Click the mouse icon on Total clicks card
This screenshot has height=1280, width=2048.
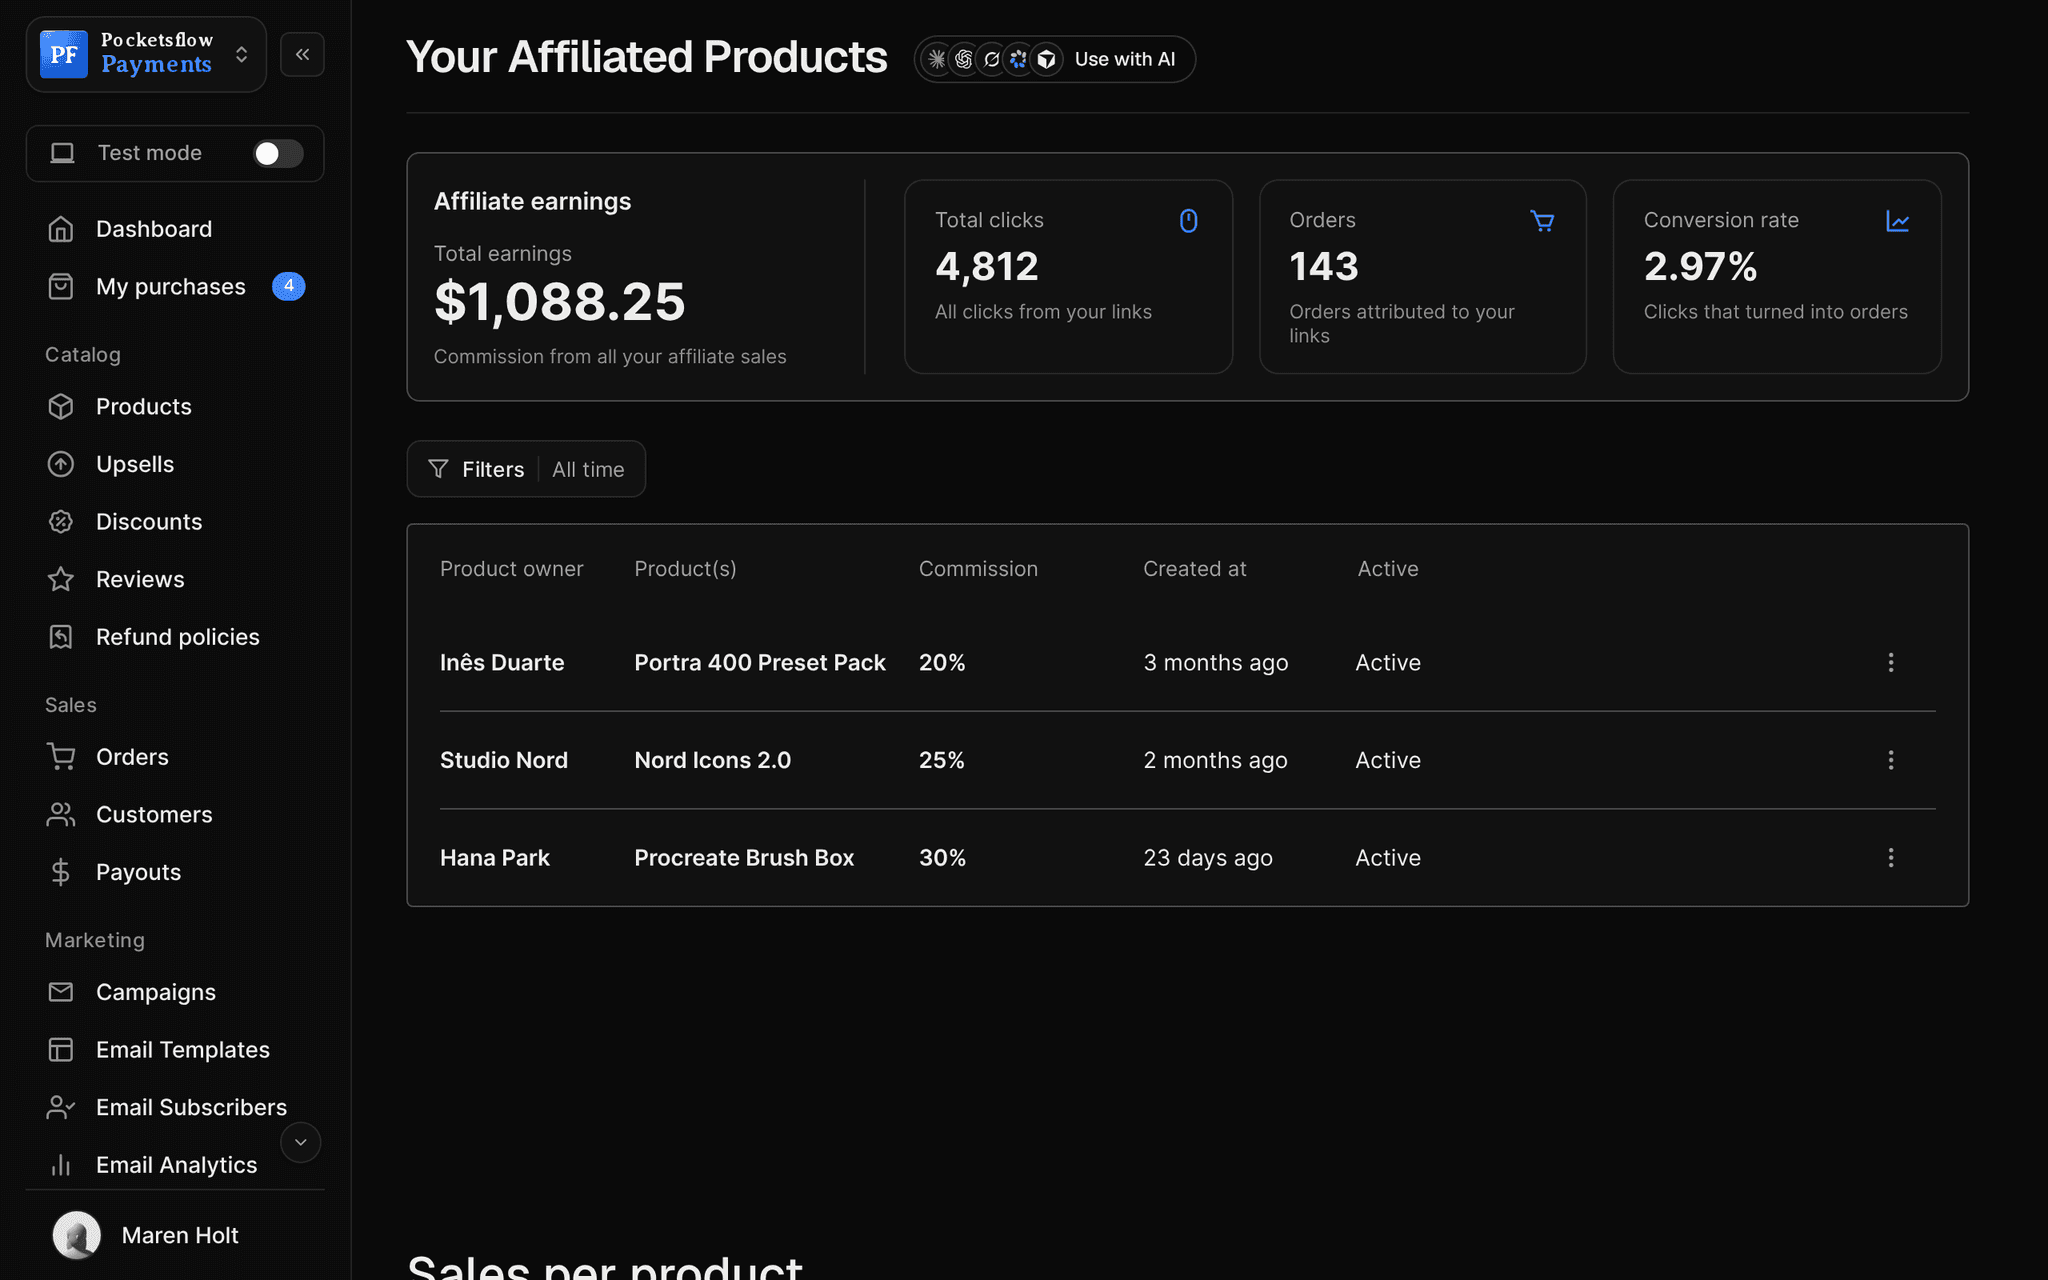point(1188,221)
